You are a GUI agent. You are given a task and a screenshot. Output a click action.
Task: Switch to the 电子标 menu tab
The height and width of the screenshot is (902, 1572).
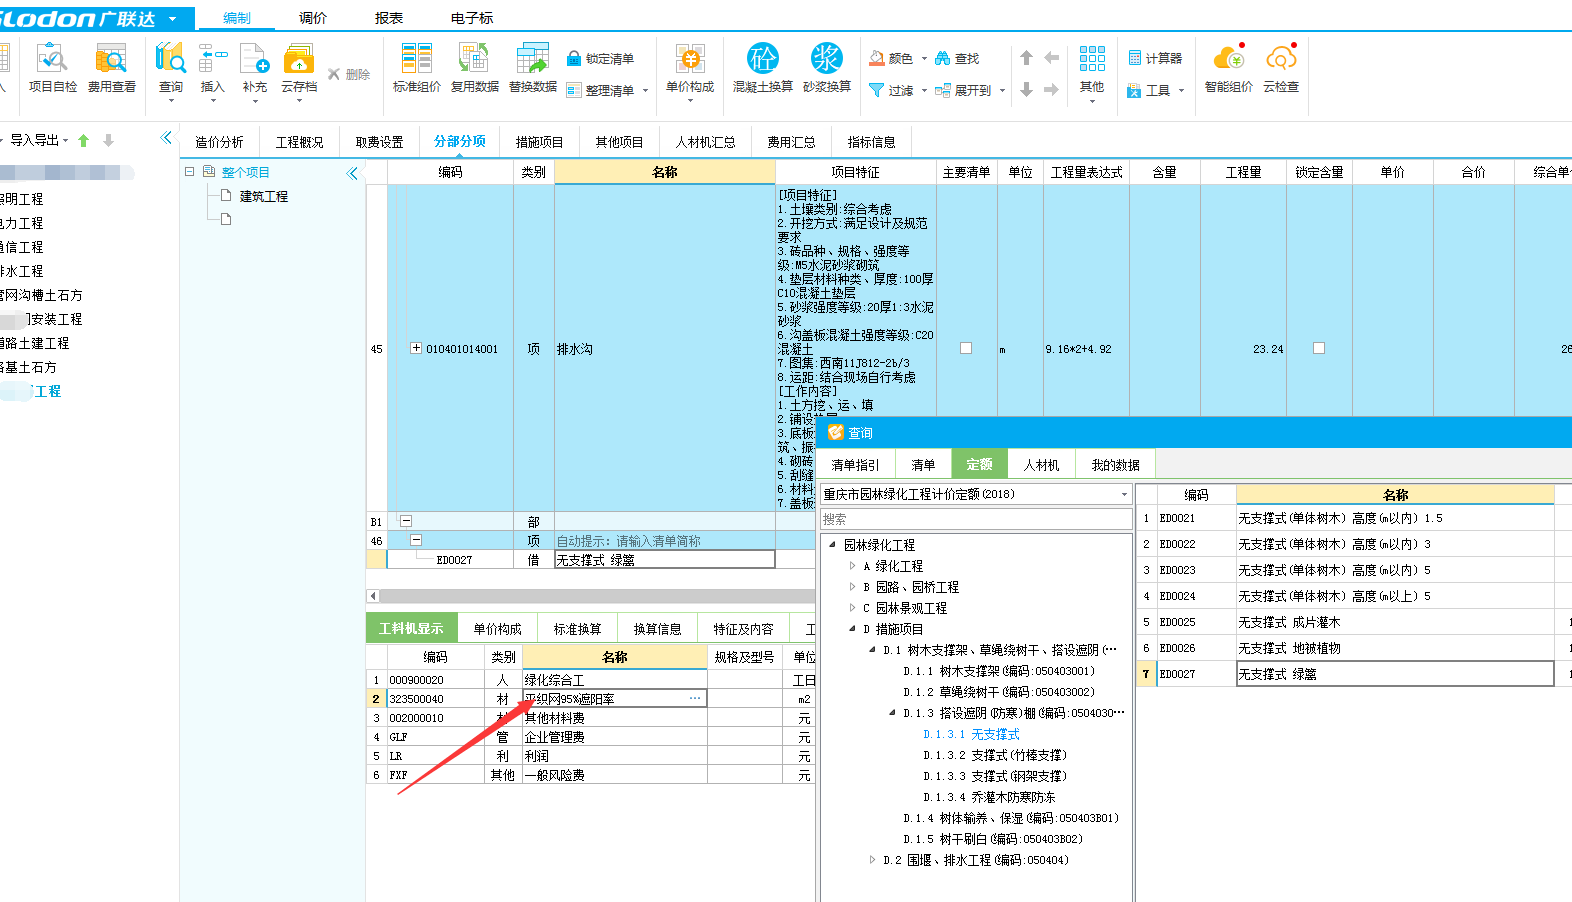[472, 18]
